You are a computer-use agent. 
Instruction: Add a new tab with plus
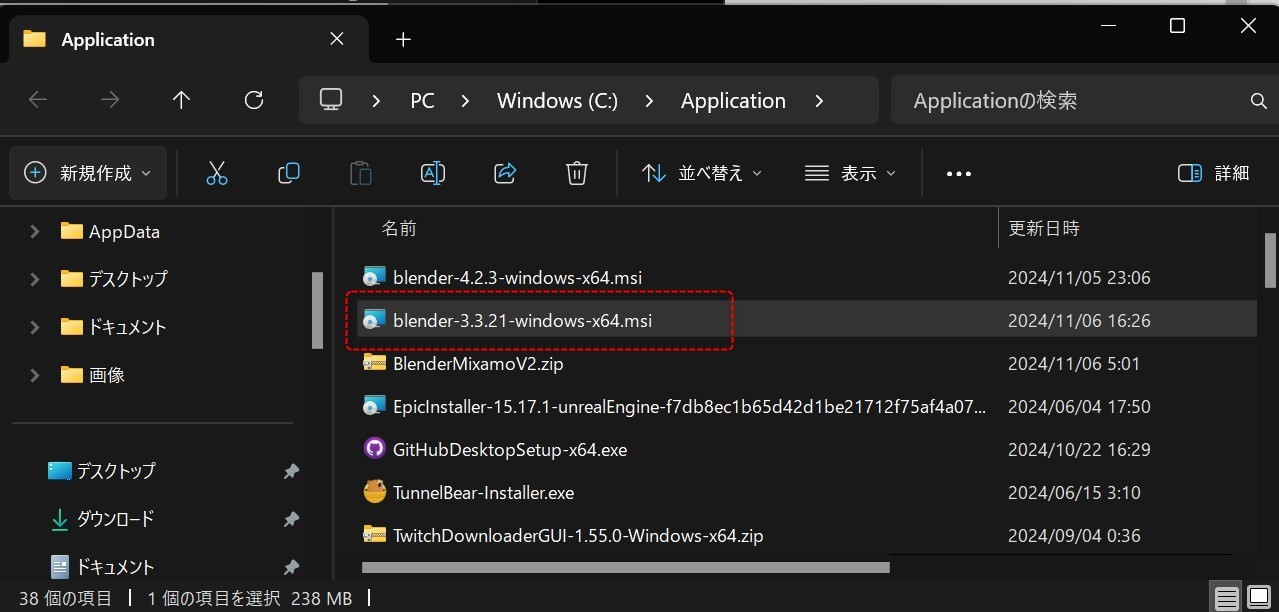pos(403,39)
